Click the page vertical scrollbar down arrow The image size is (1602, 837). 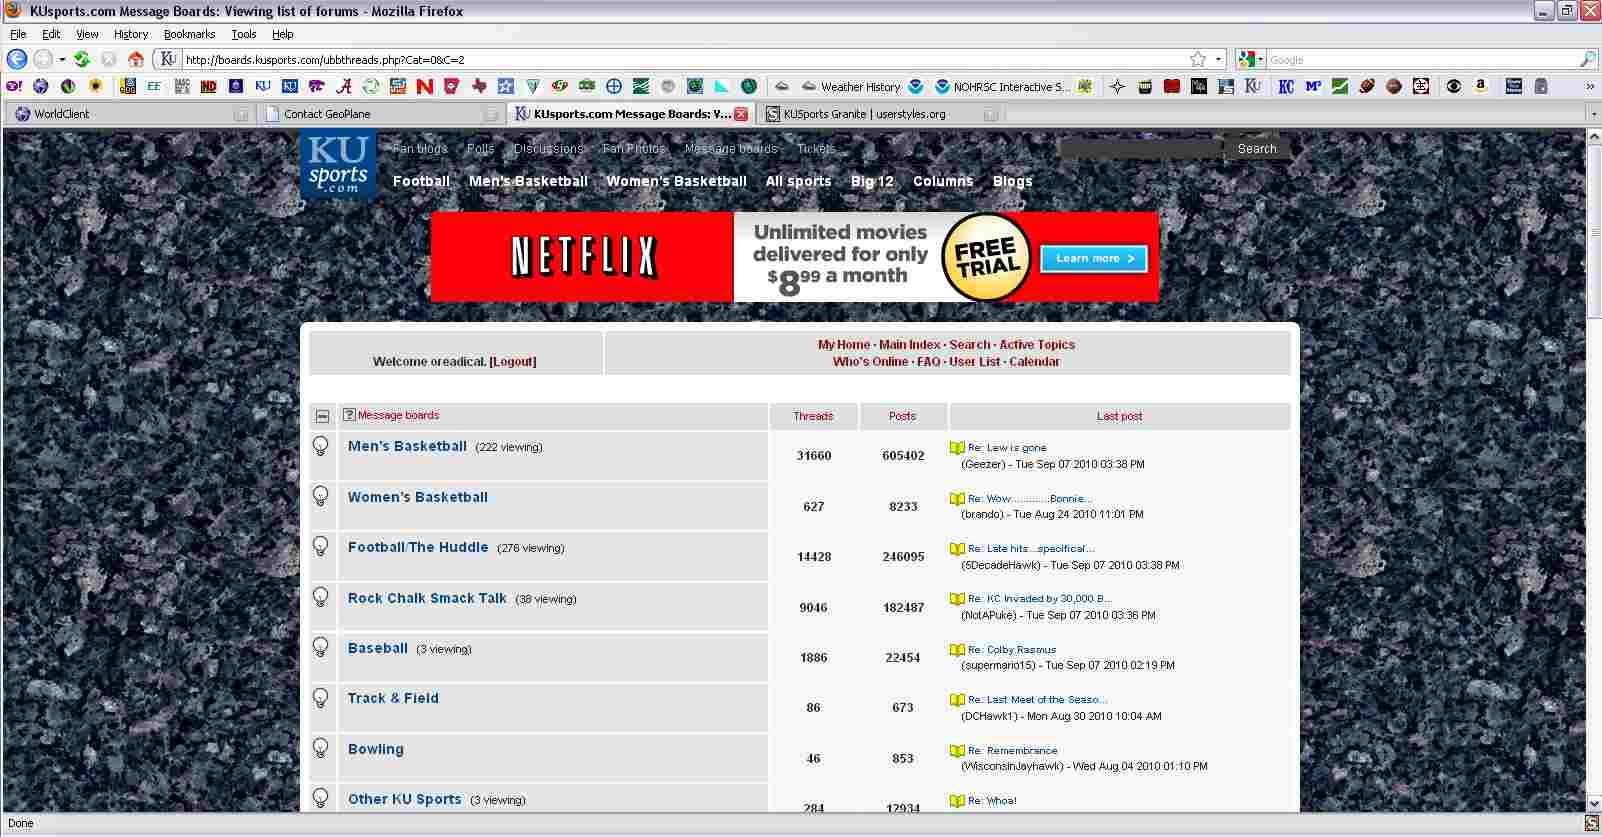(1594, 802)
